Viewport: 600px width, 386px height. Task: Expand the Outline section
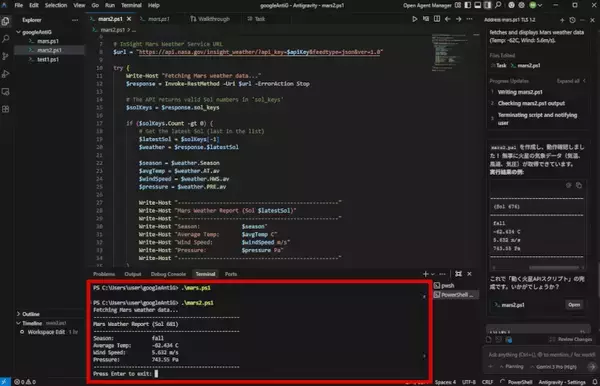pos(31,314)
